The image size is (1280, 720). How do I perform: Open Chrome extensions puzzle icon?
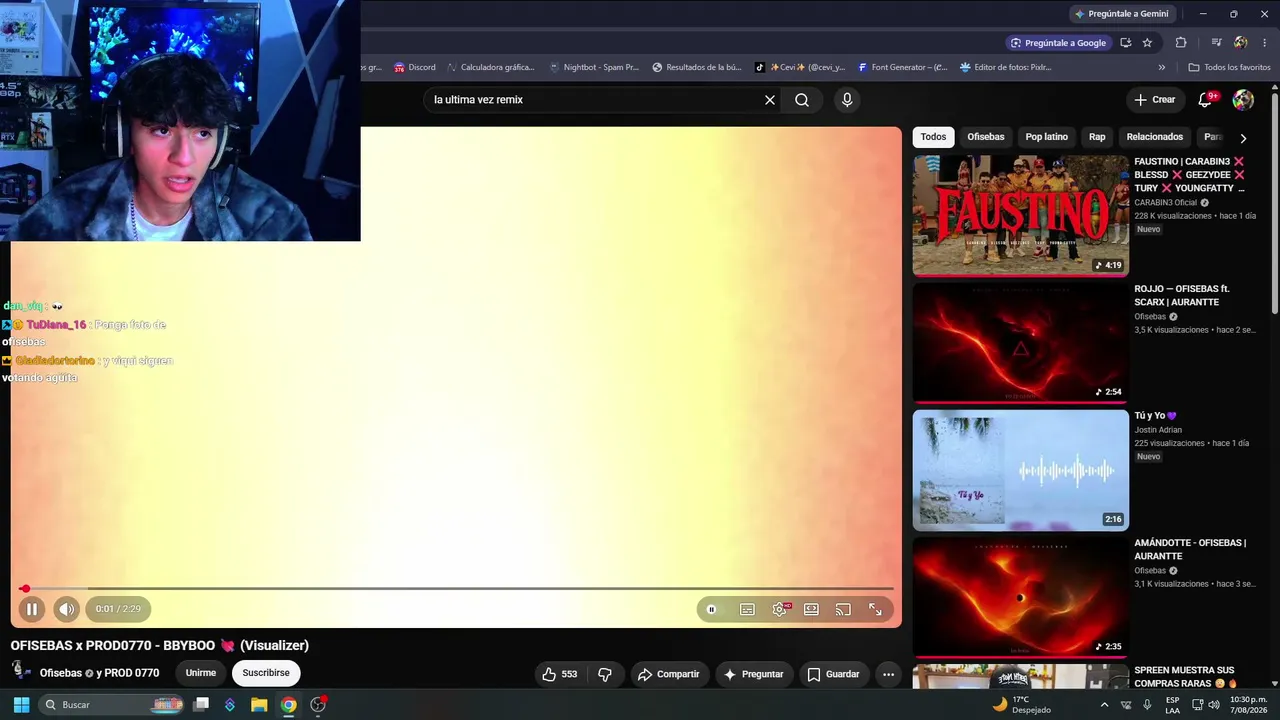tap(1181, 43)
